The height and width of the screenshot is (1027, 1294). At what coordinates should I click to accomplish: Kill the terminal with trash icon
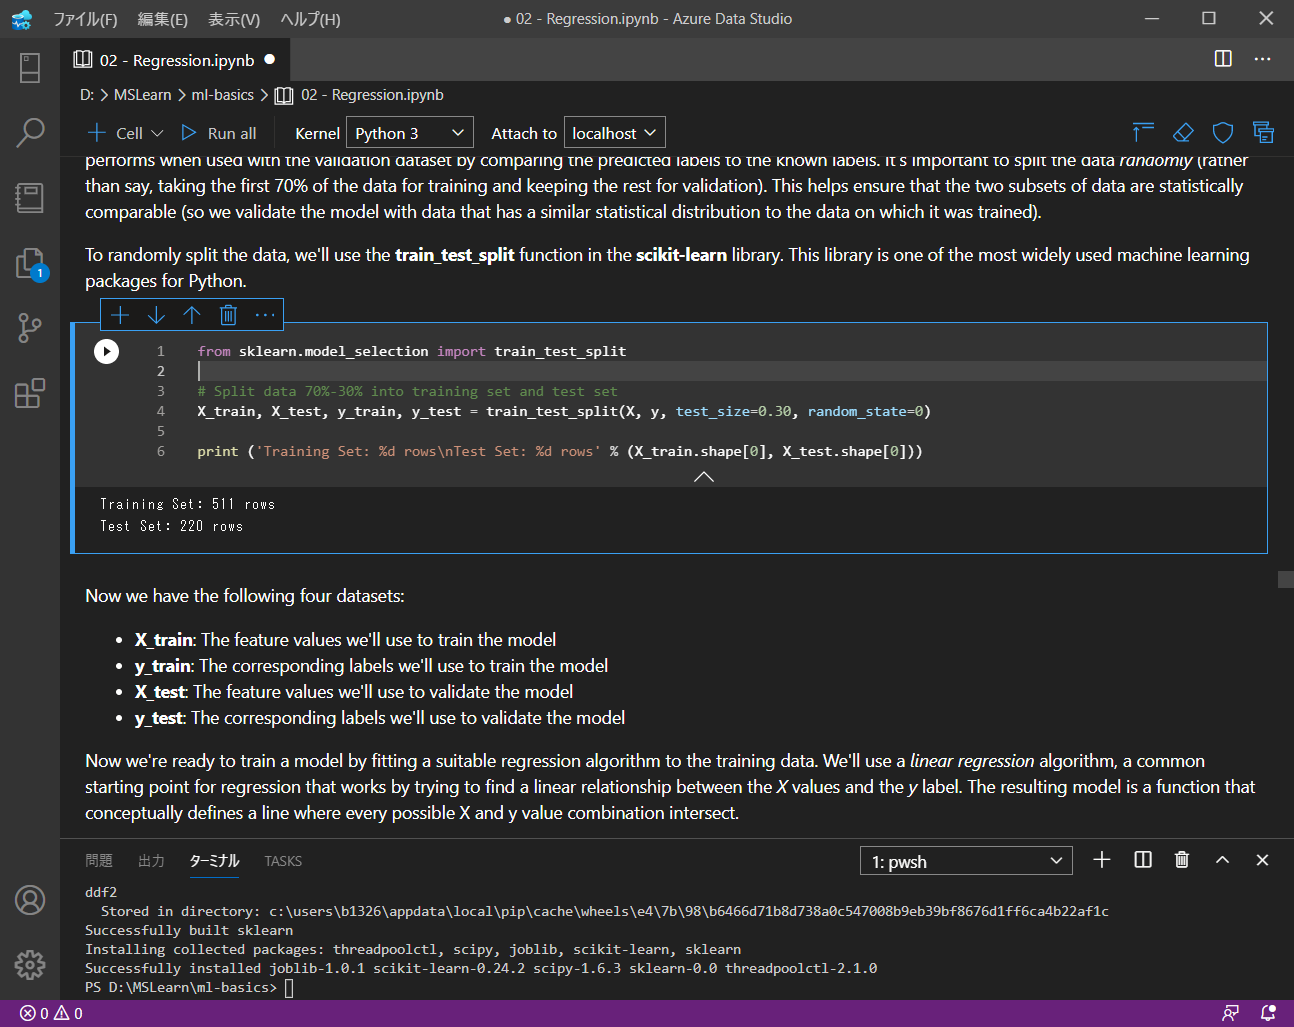pyautogui.click(x=1181, y=860)
